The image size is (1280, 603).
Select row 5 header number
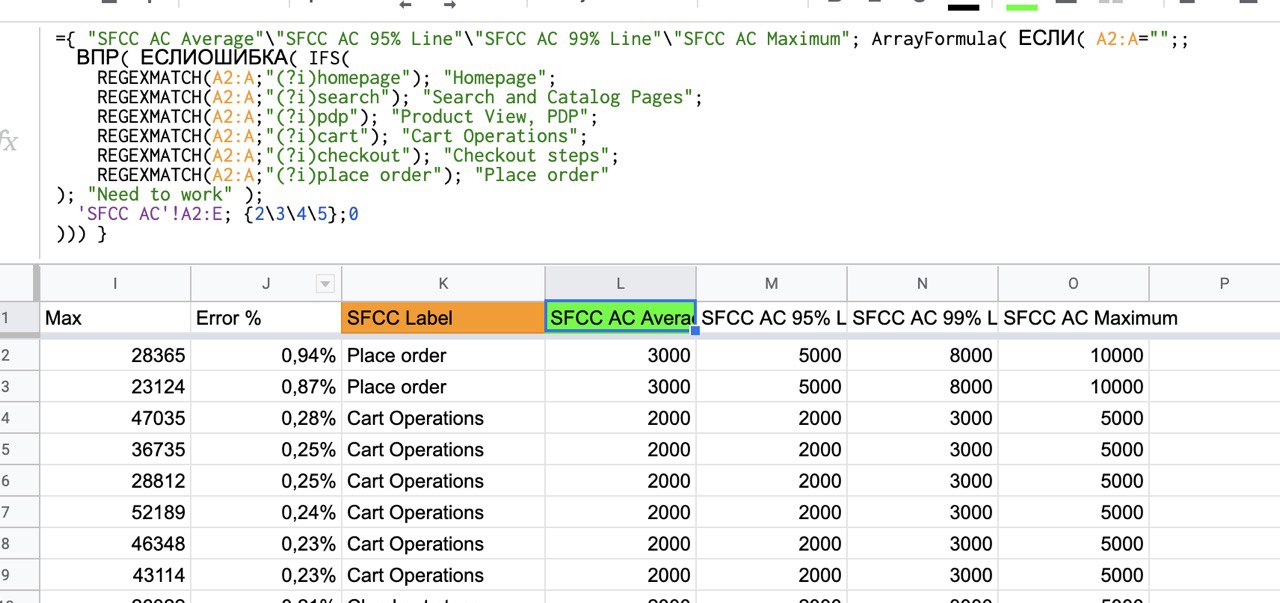coord(6,450)
